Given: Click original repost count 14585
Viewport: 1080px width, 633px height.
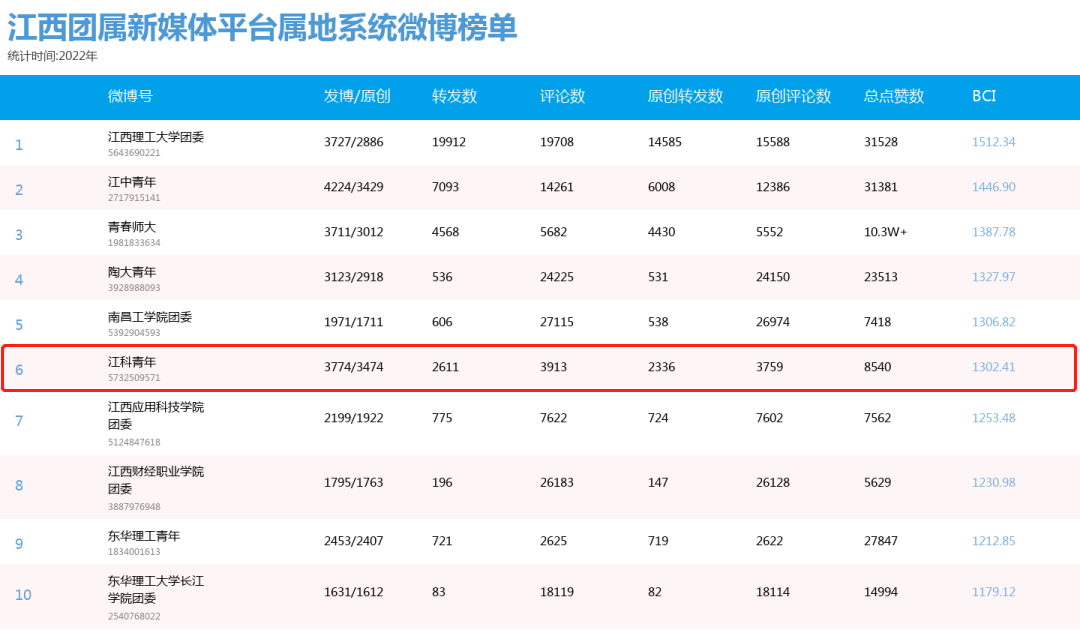Looking at the screenshot, I should 665,142.
